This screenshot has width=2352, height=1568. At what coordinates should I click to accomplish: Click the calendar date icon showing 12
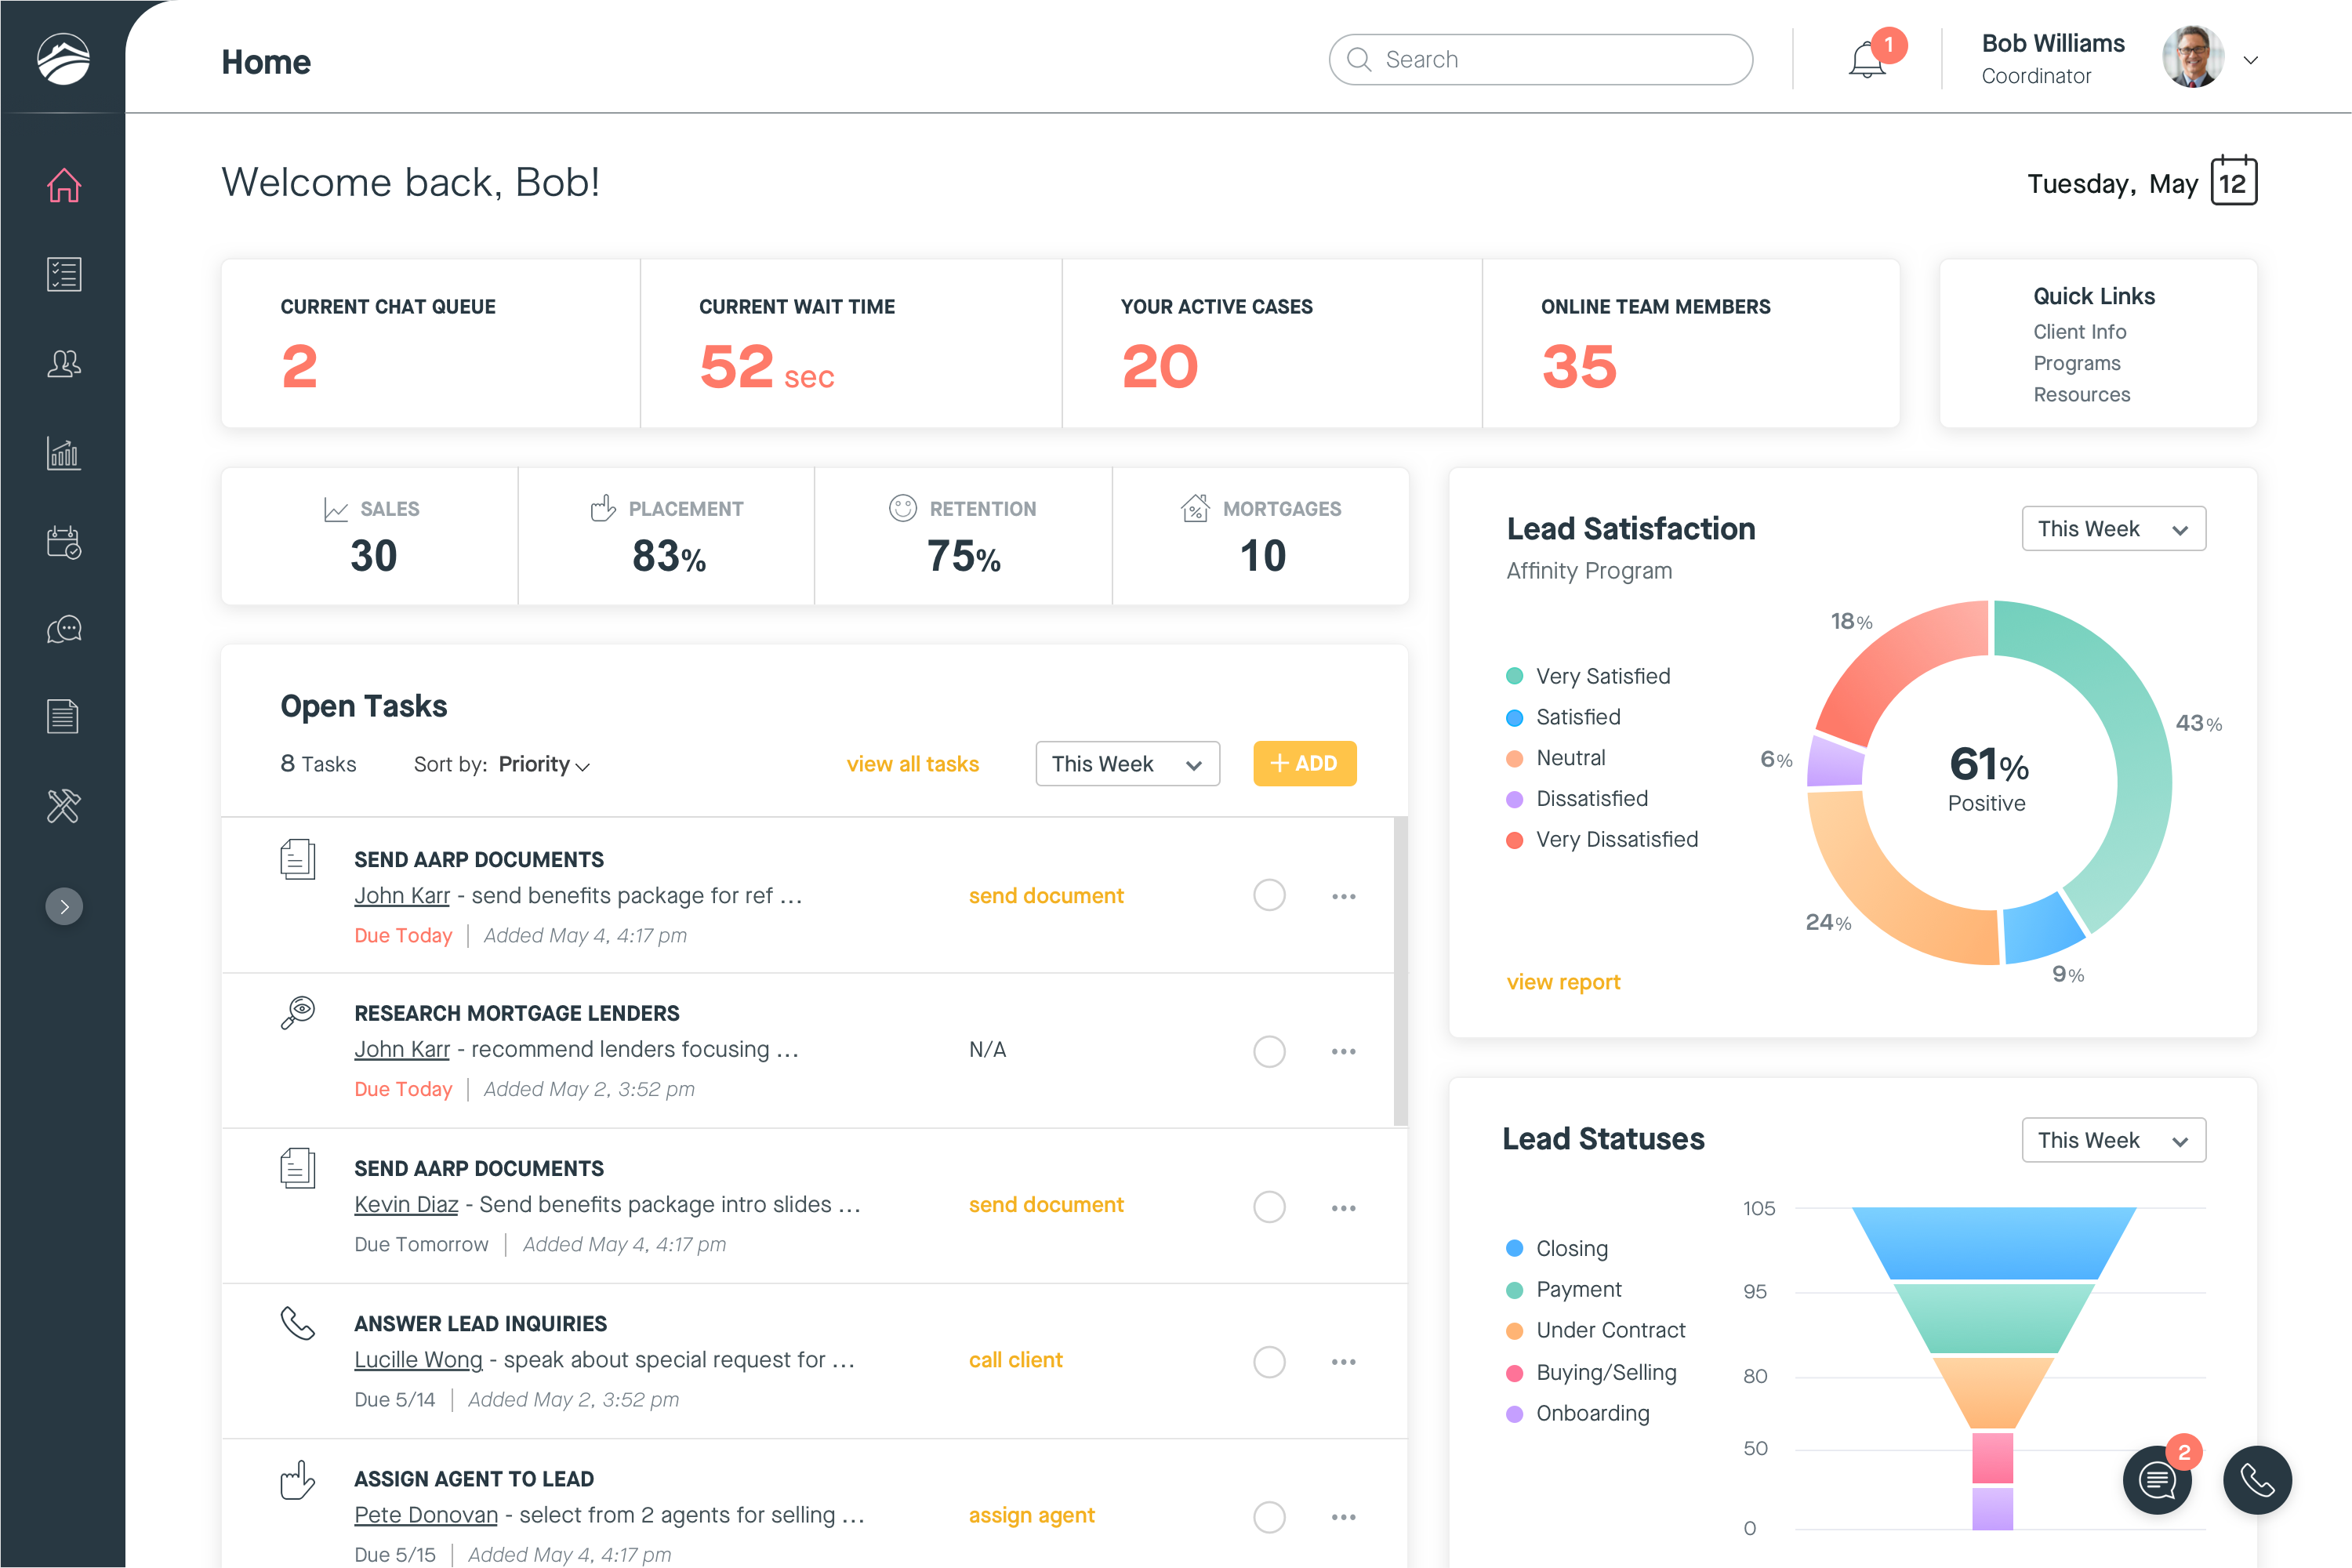tap(2233, 182)
